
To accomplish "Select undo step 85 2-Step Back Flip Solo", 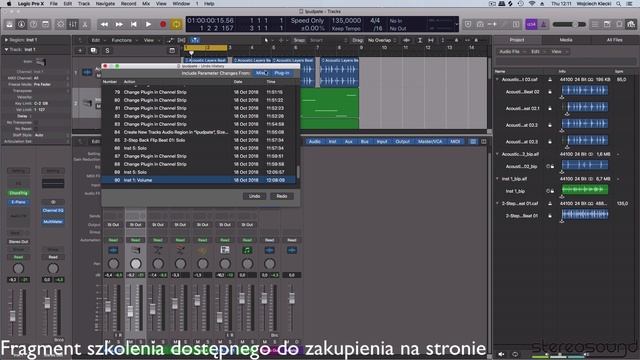I will point(199,140).
